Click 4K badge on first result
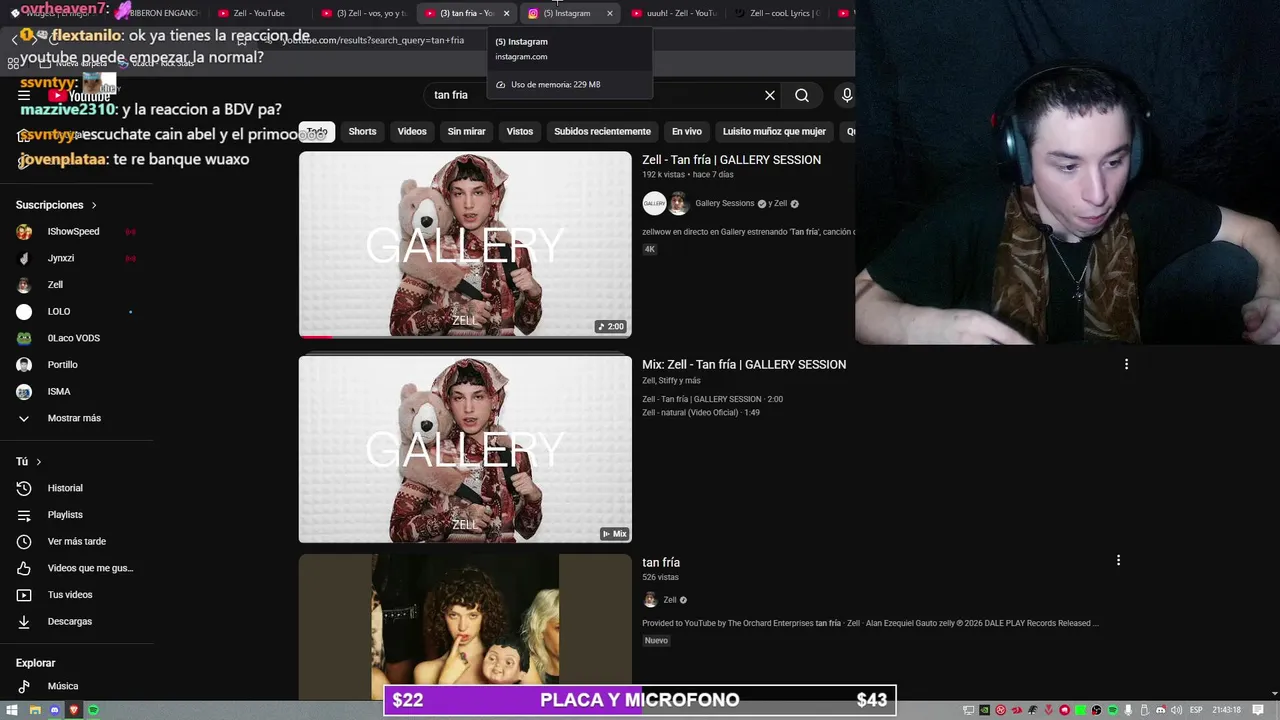Image resolution: width=1280 pixels, height=720 pixels. click(x=650, y=249)
